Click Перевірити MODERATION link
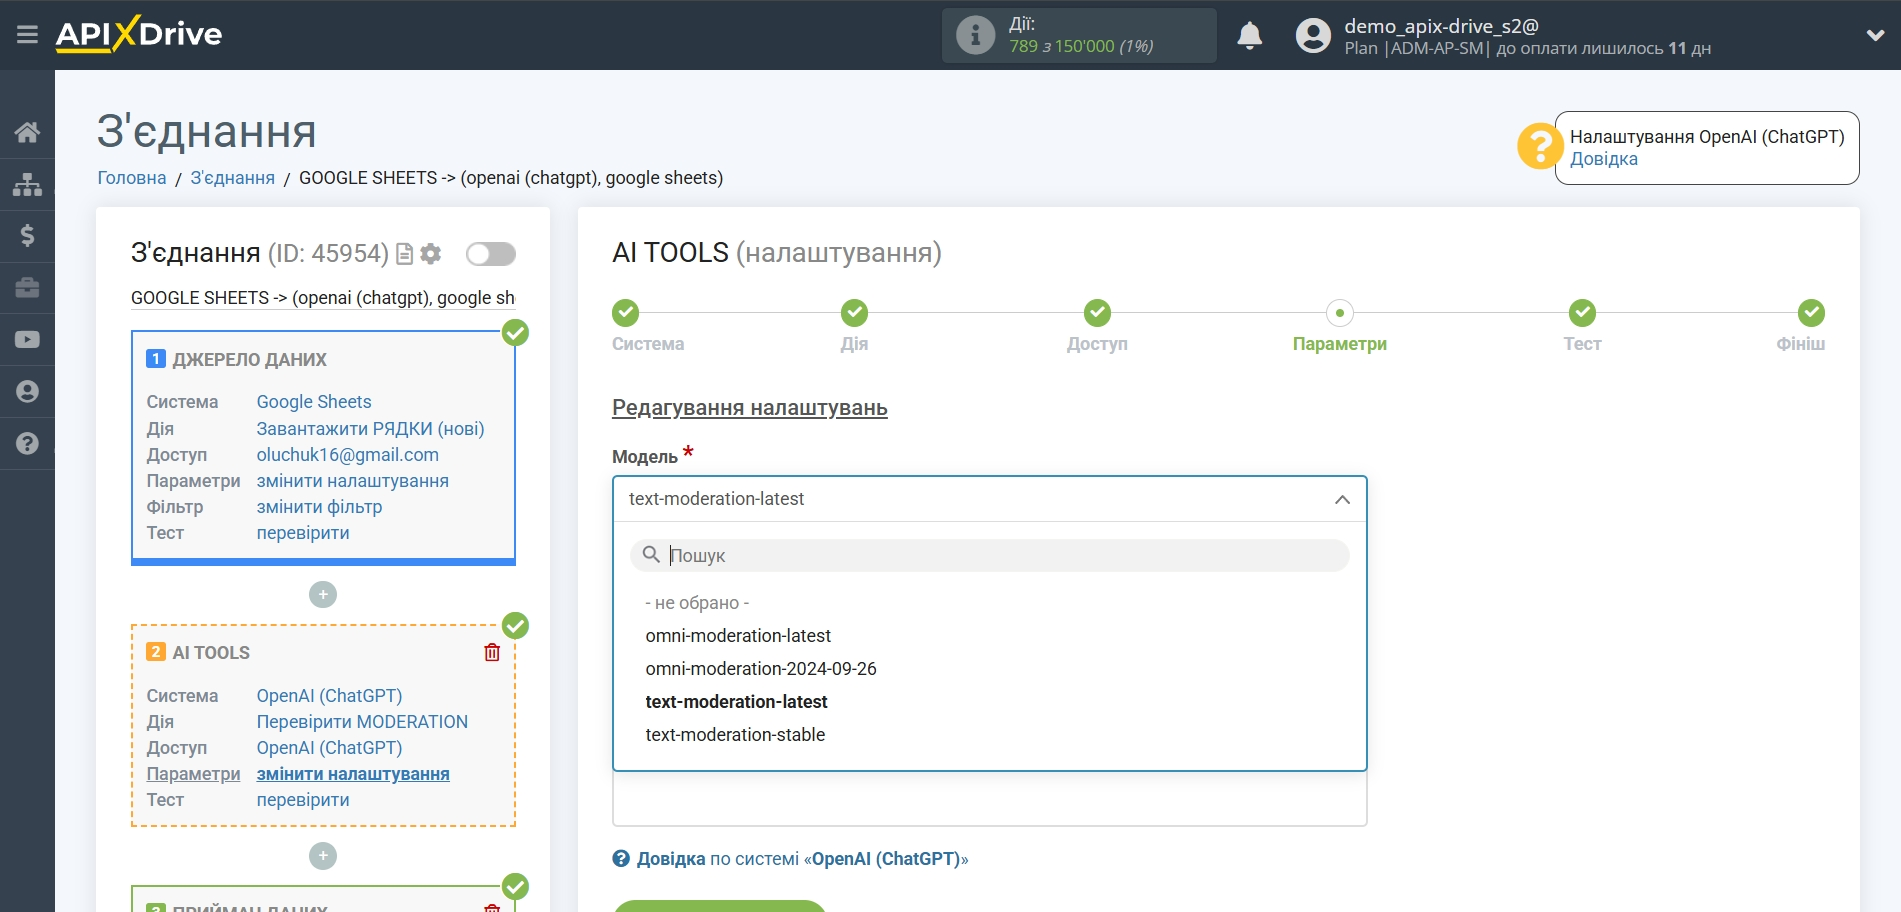The width and height of the screenshot is (1901, 912). pos(362,722)
